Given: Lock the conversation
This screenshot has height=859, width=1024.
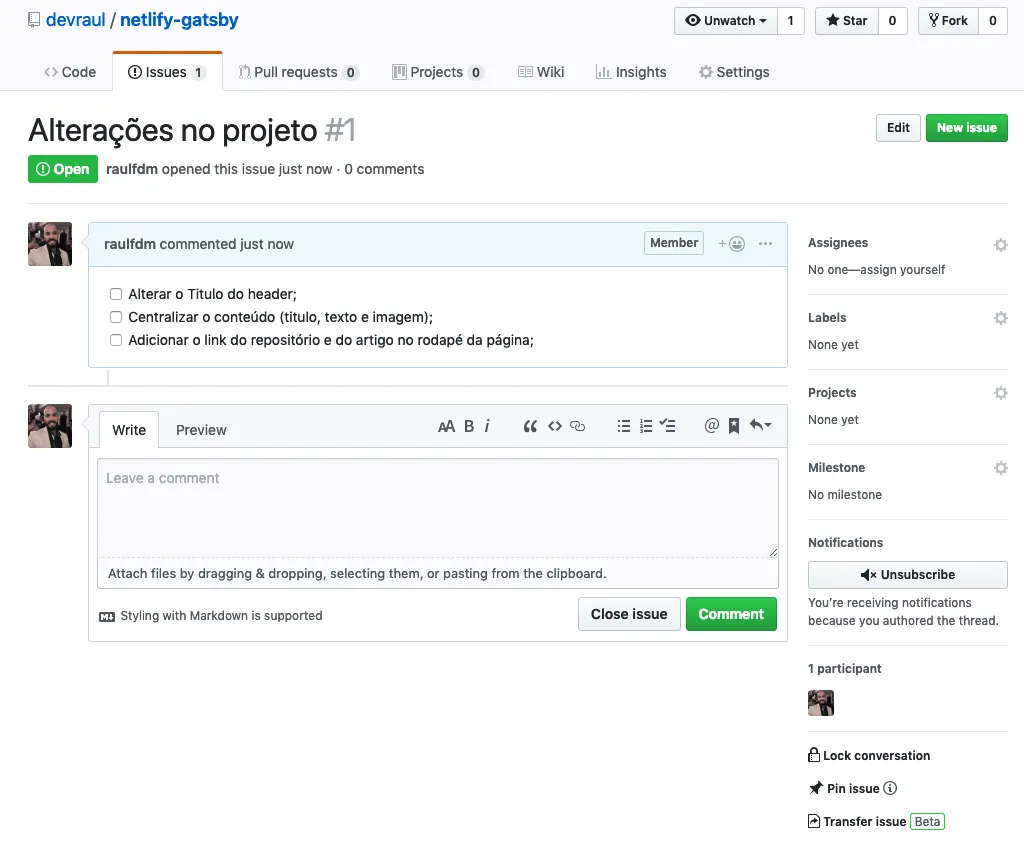Looking at the screenshot, I should 869,756.
